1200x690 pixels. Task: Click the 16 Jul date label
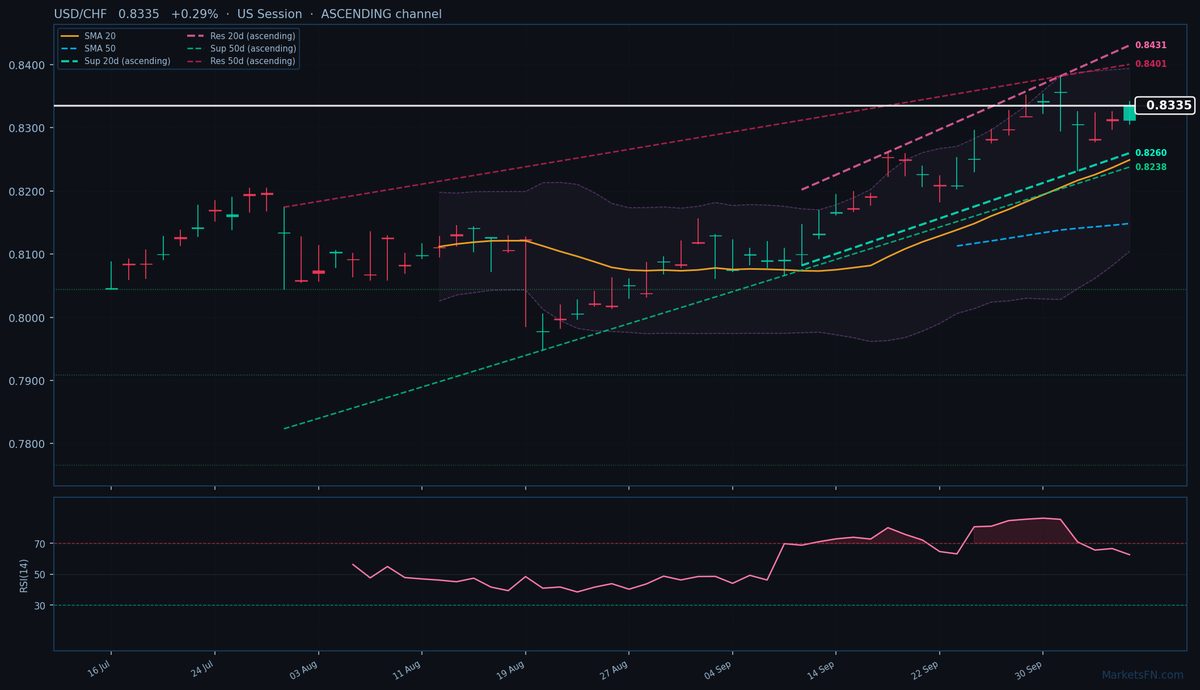coord(98,668)
